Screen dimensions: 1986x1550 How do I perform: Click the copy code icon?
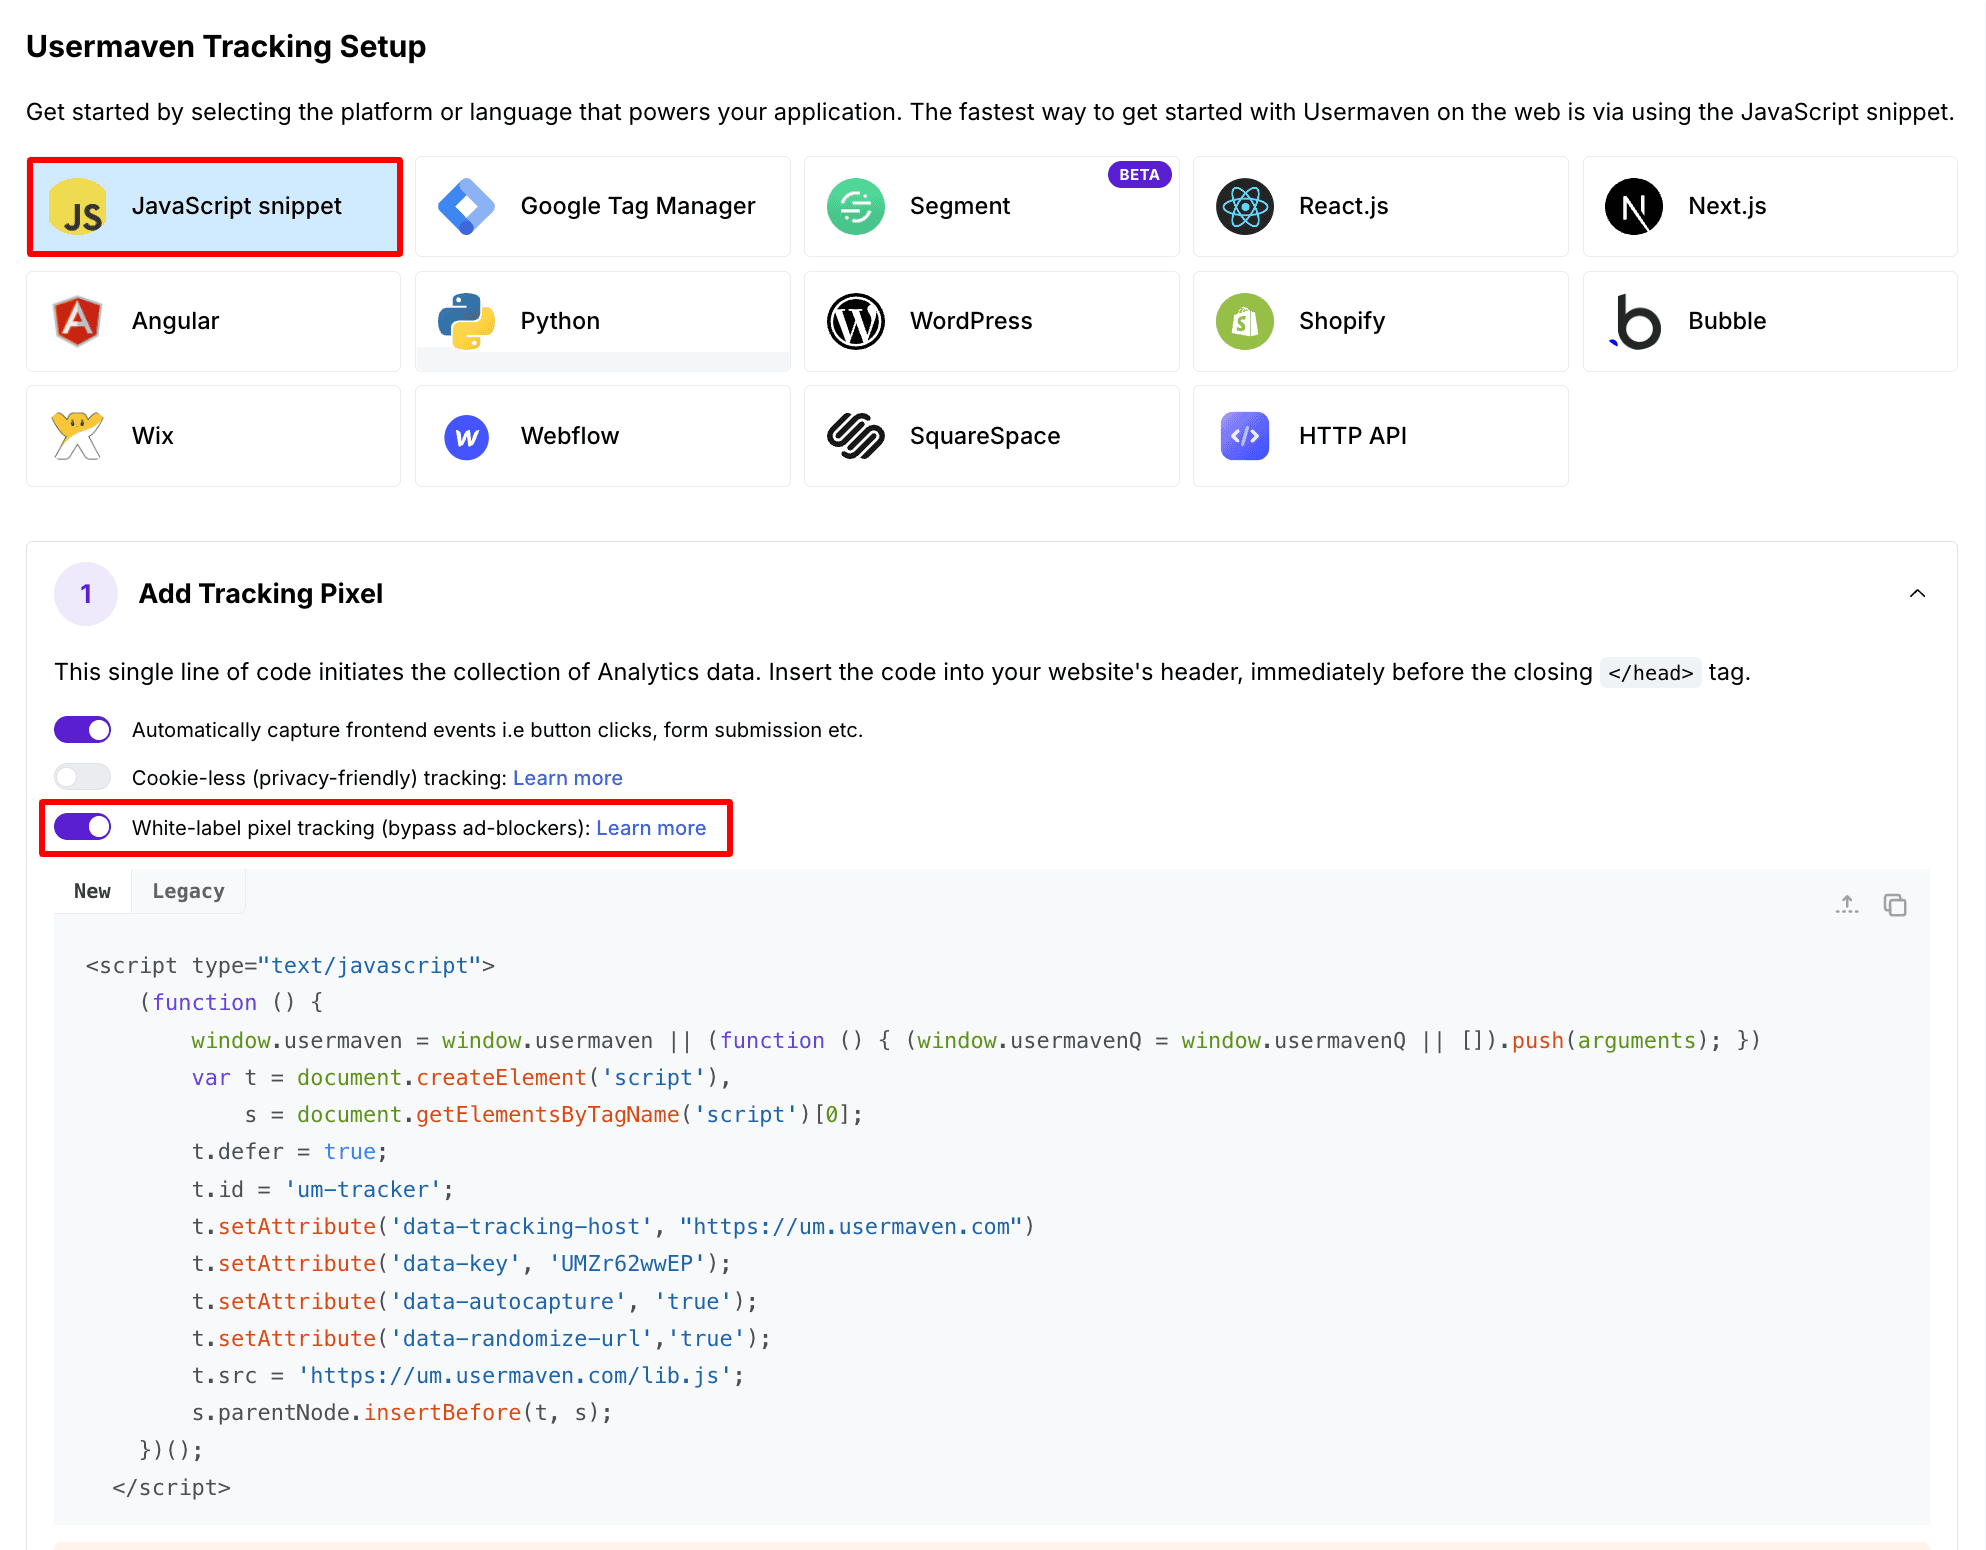[x=1894, y=905]
